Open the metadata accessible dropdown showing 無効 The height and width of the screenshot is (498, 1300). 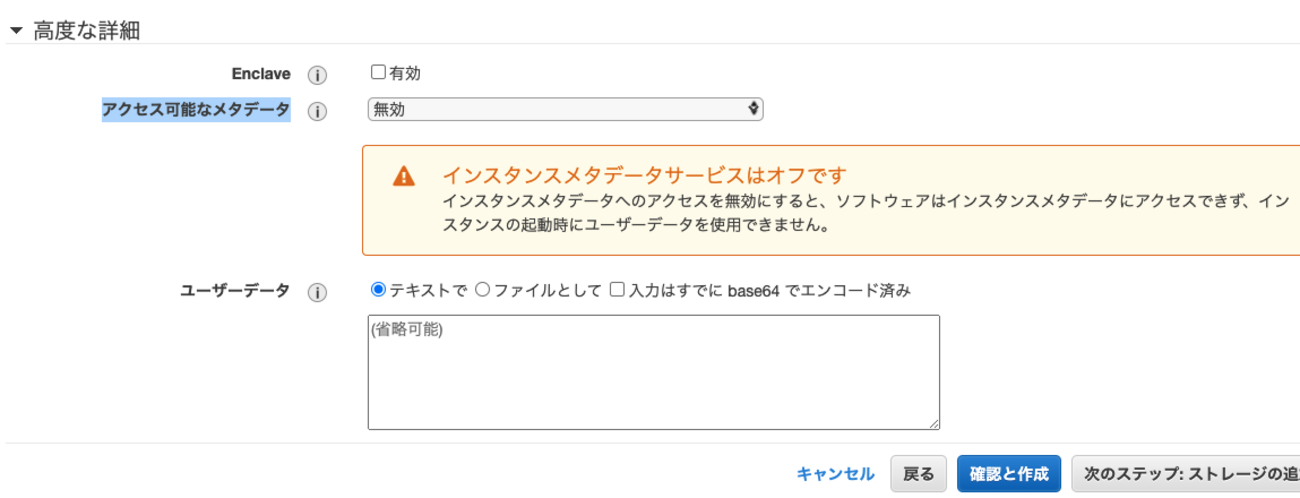click(565, 109)
